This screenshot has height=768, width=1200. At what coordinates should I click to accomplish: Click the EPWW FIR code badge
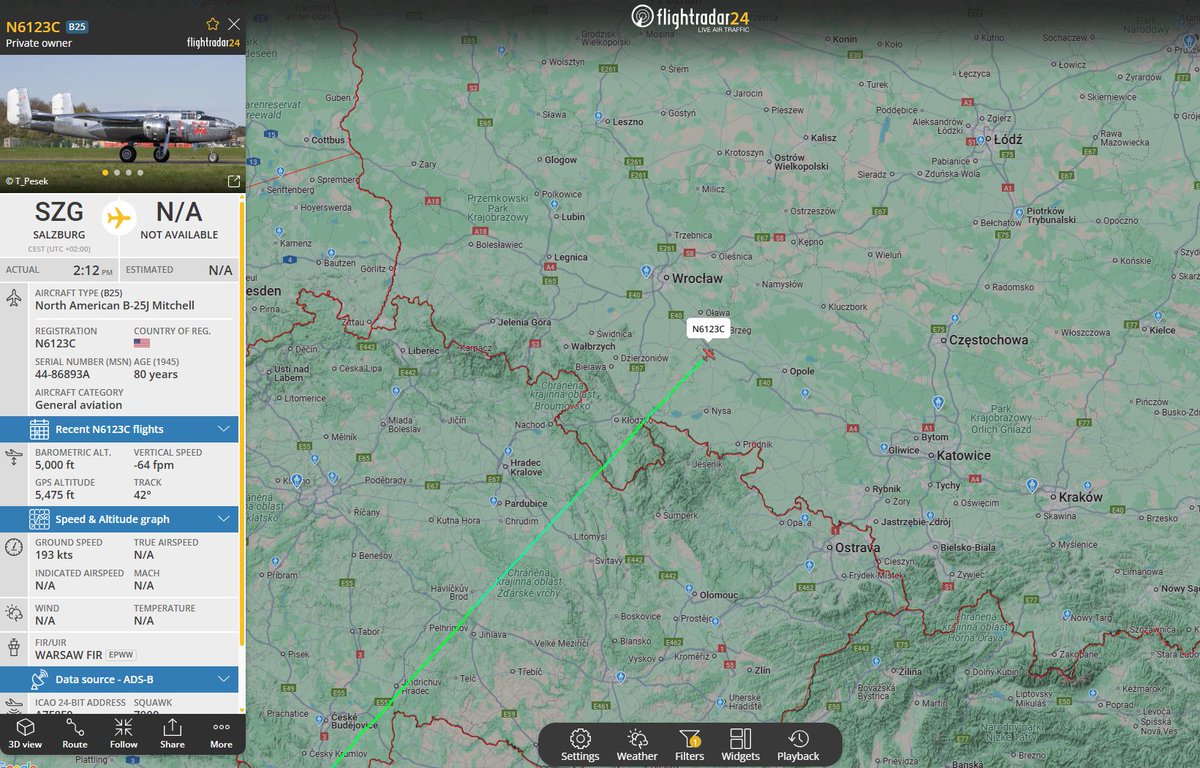120,655
